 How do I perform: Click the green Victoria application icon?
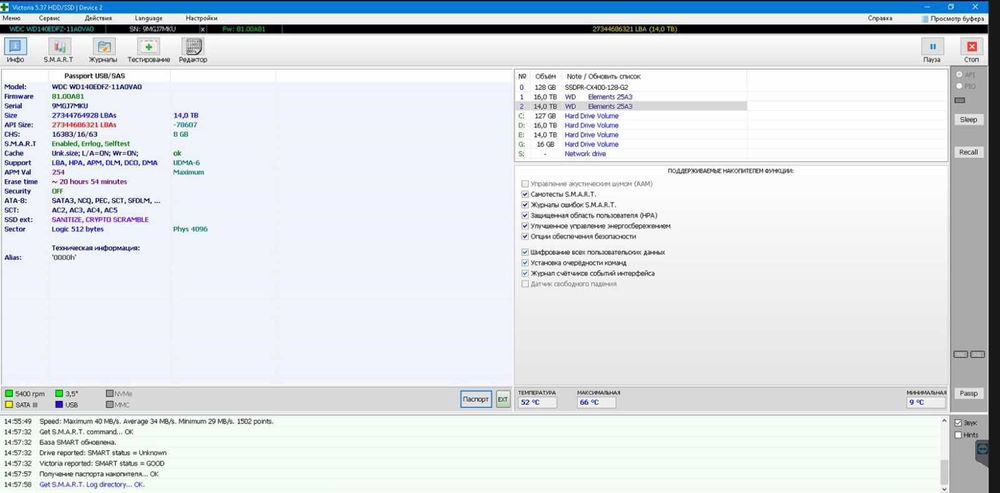6,6
